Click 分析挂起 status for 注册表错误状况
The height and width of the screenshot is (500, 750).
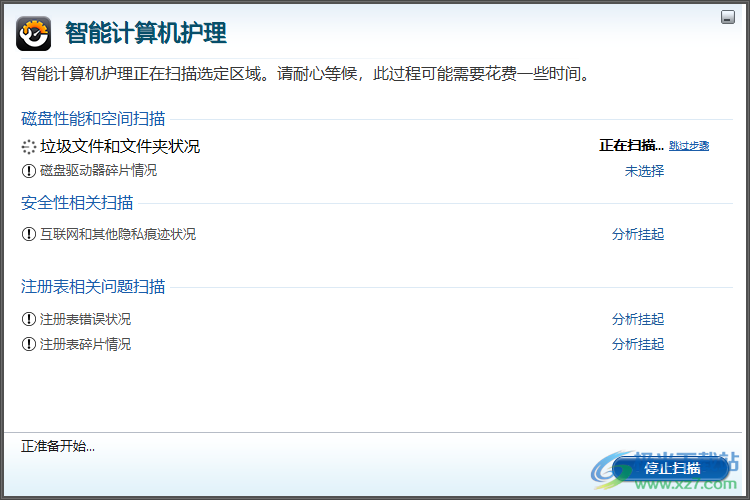point(638,319)
